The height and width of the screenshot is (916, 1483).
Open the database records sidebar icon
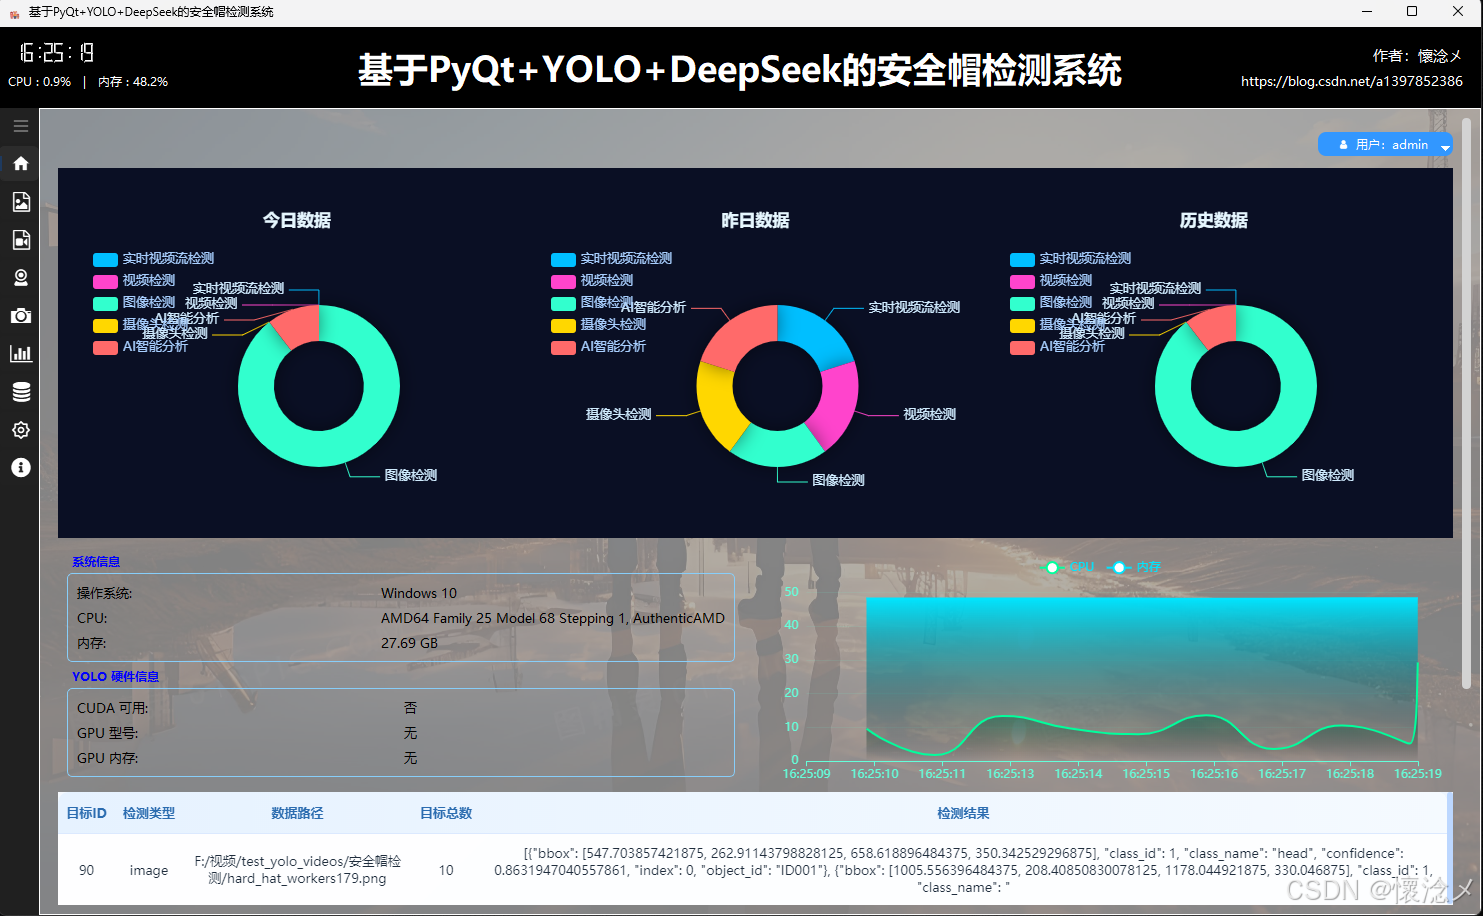20,391
